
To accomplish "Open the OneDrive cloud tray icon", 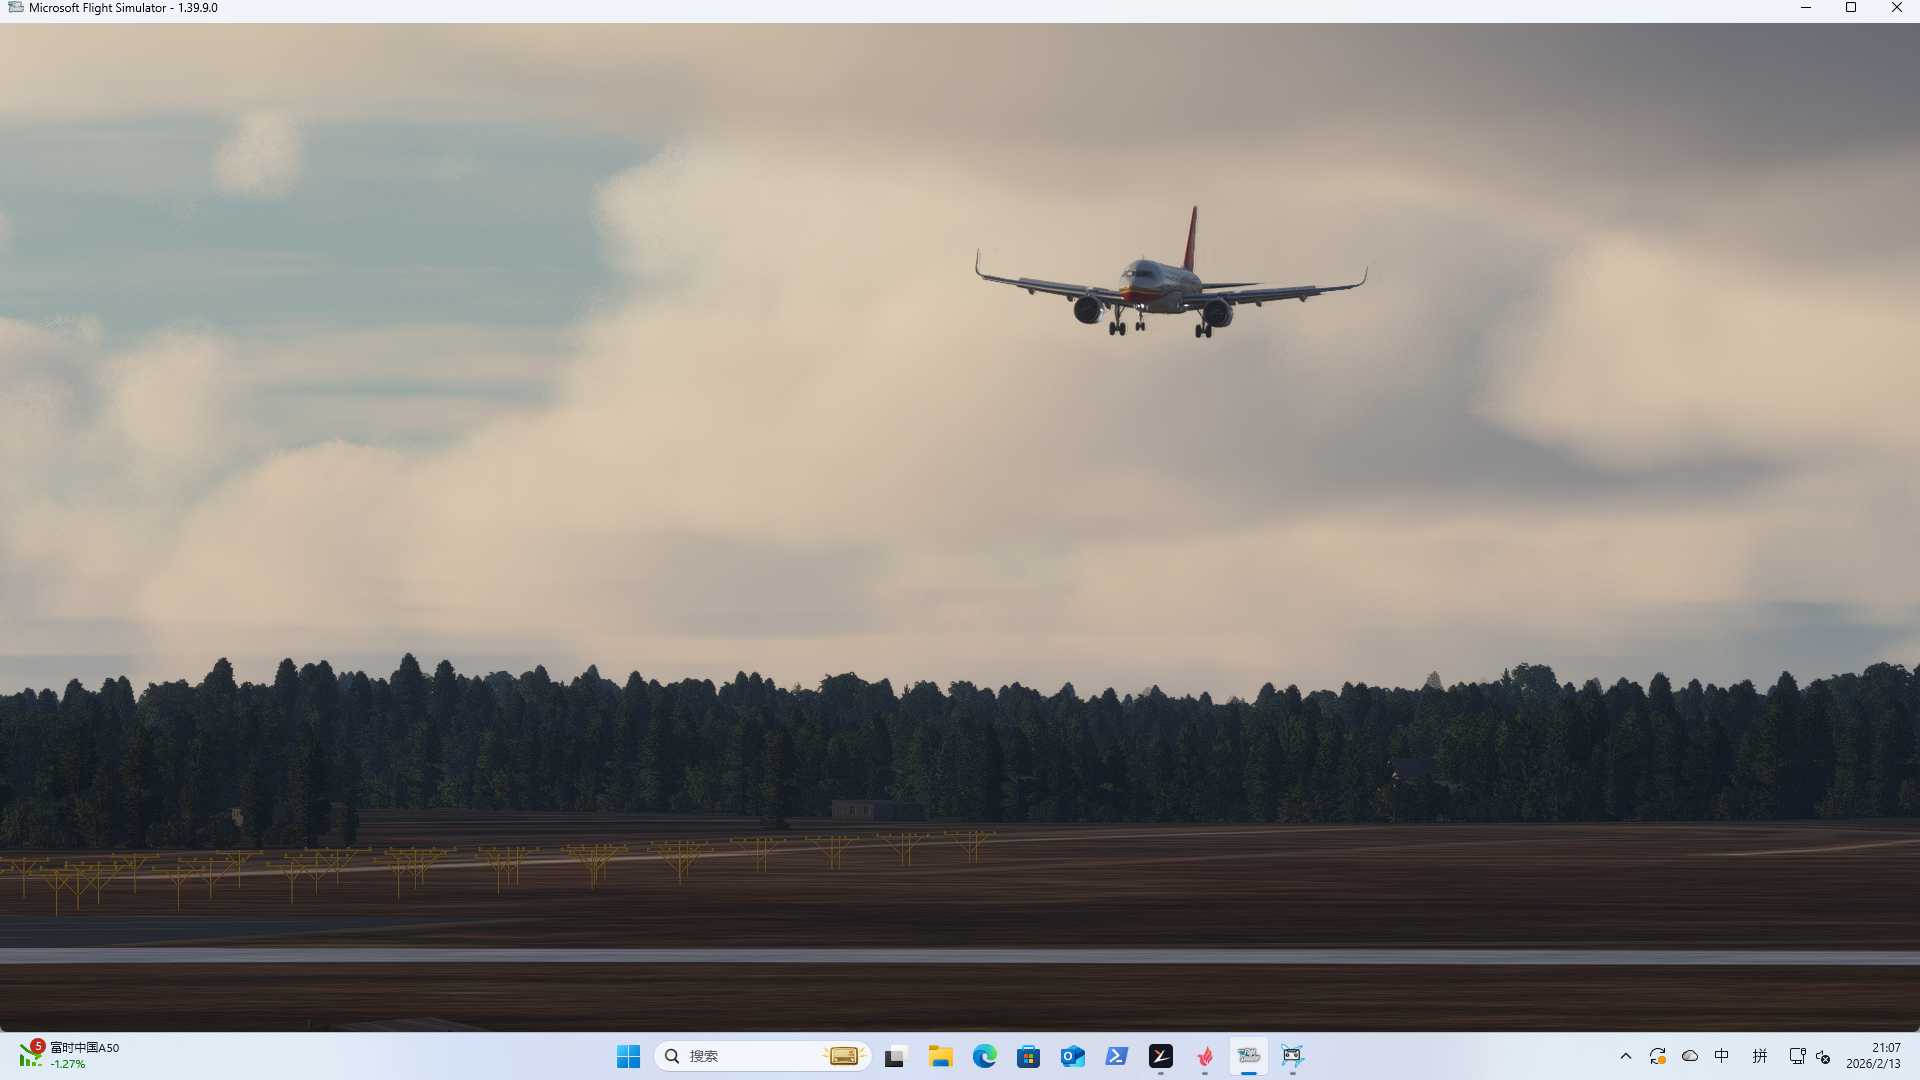I will (1690, 1056).
